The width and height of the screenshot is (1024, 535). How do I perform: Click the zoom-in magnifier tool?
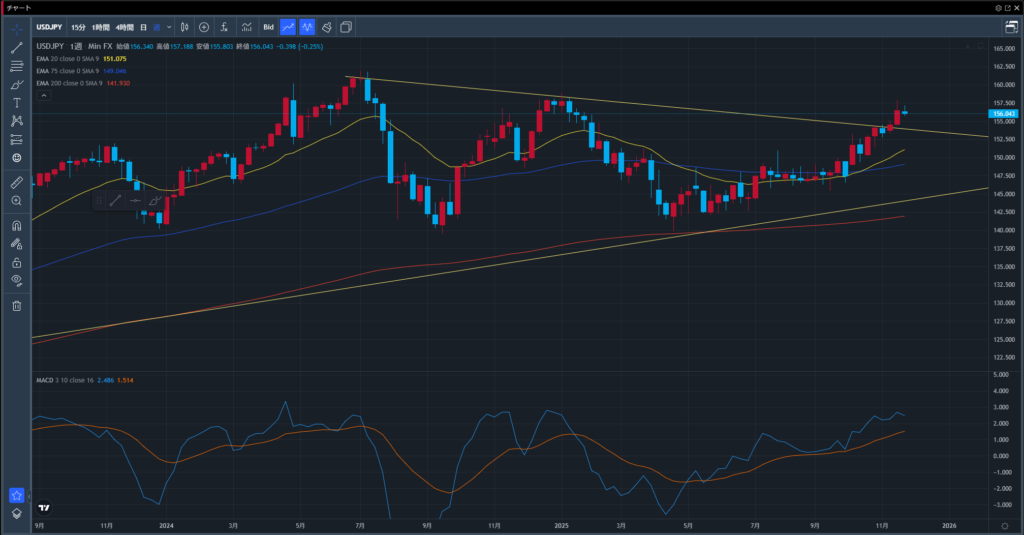[16, 201]
